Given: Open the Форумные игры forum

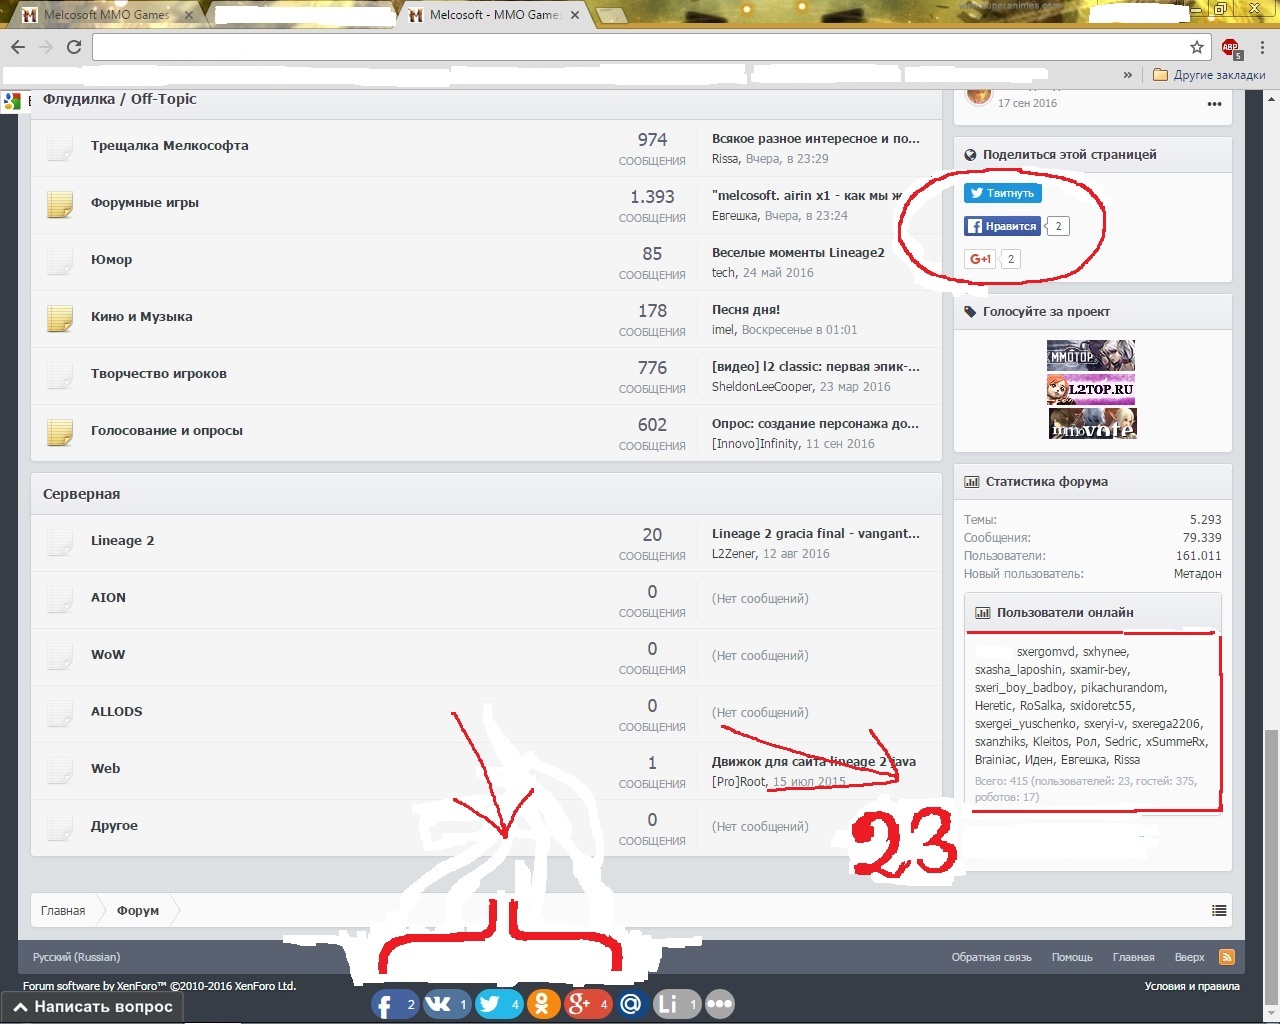Looking at the screenshot, I should [x=145, y=203].
